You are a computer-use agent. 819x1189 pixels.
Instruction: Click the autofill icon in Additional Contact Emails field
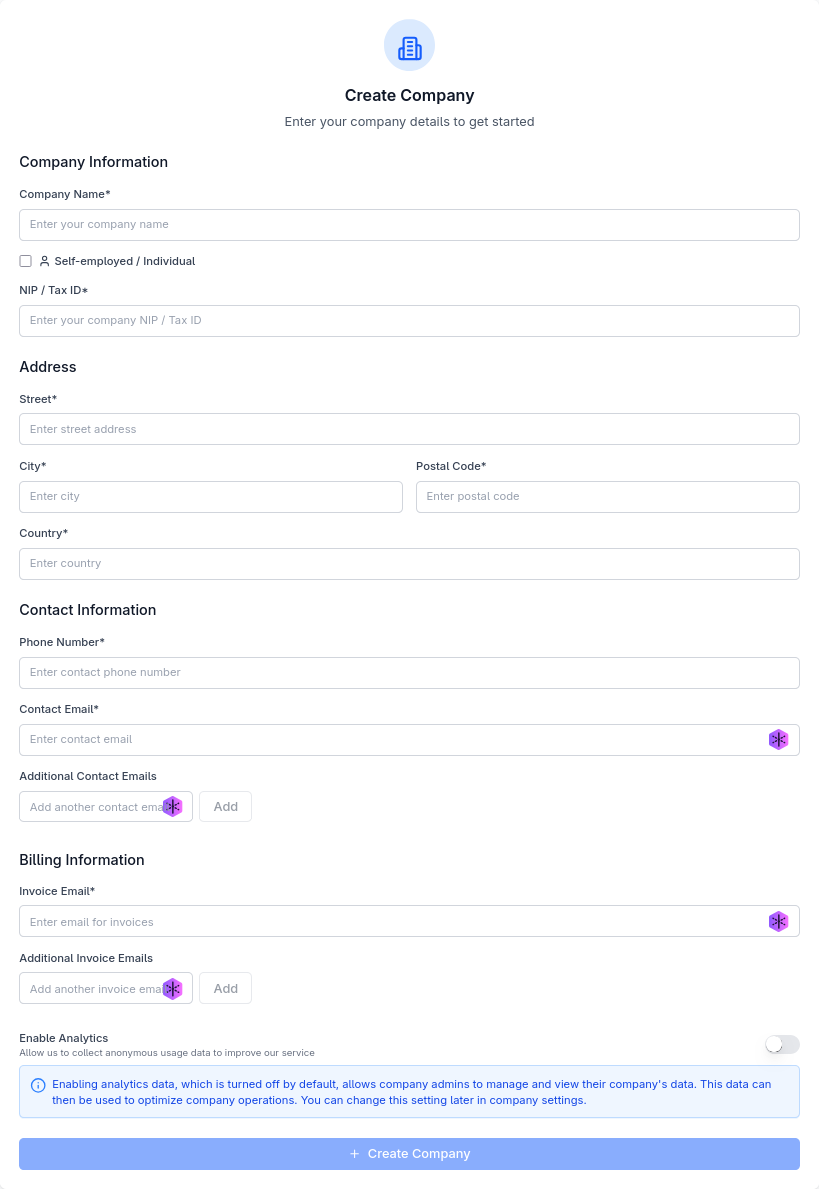pyautogui.click(x=172, y=806)
